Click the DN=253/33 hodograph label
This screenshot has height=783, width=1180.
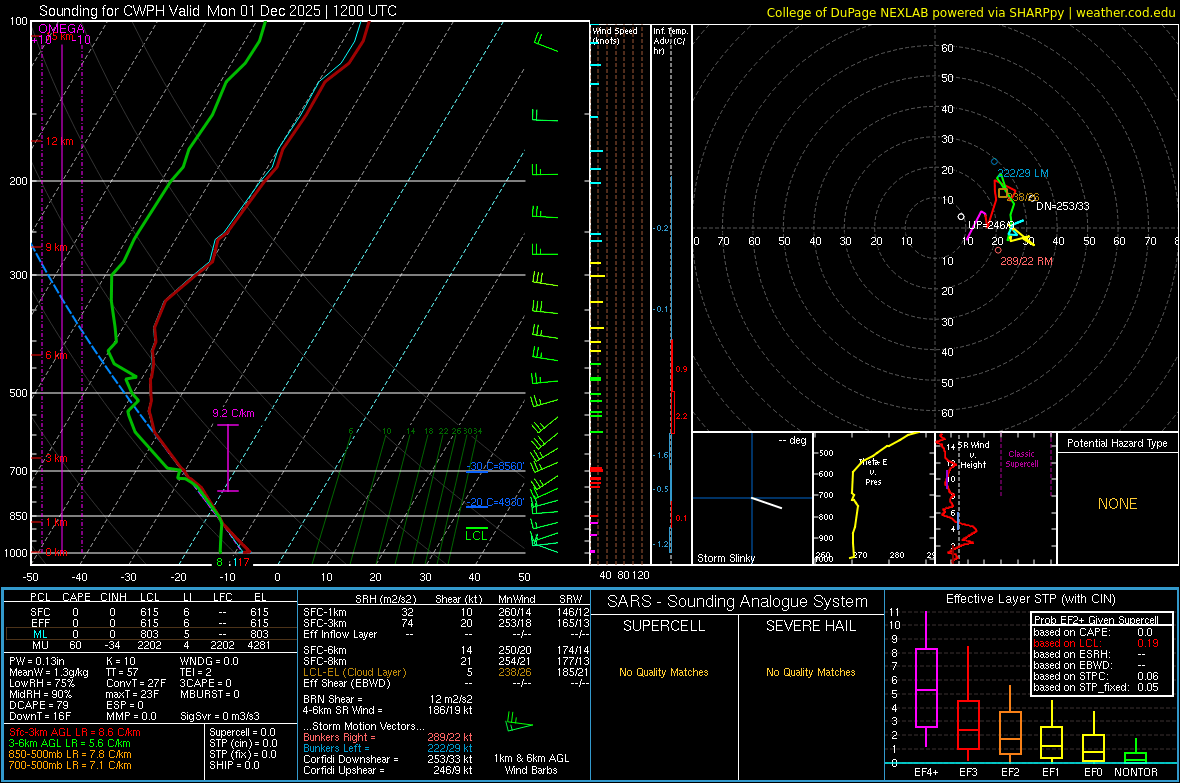point(1063,206)
